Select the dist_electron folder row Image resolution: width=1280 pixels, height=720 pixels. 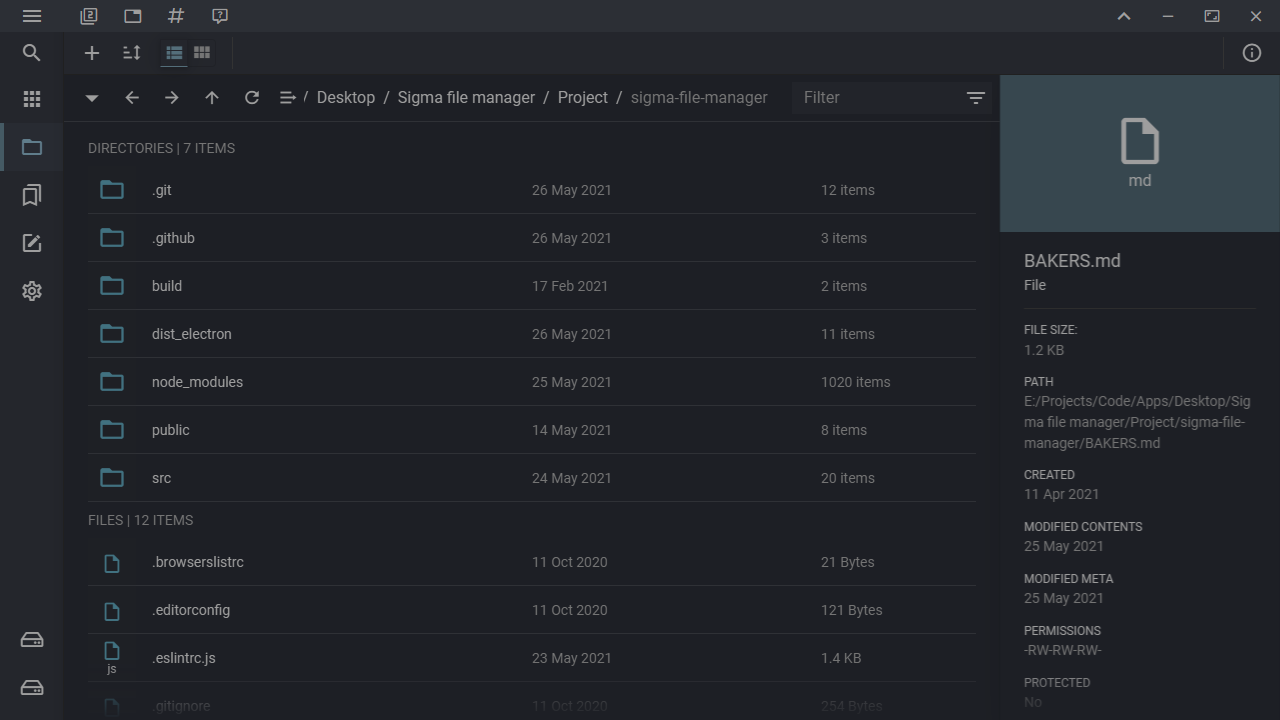[532, 334]
